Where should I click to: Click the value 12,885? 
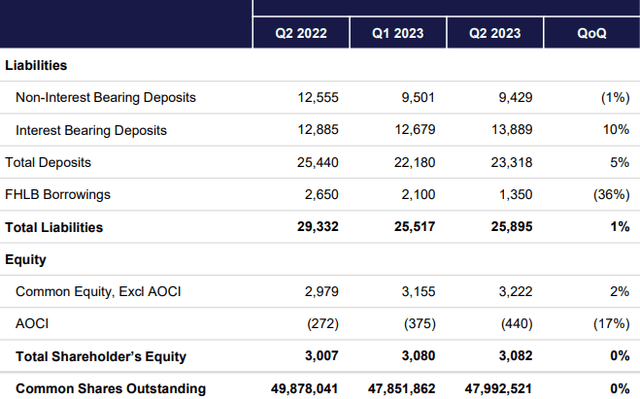[x=318, y=130]
